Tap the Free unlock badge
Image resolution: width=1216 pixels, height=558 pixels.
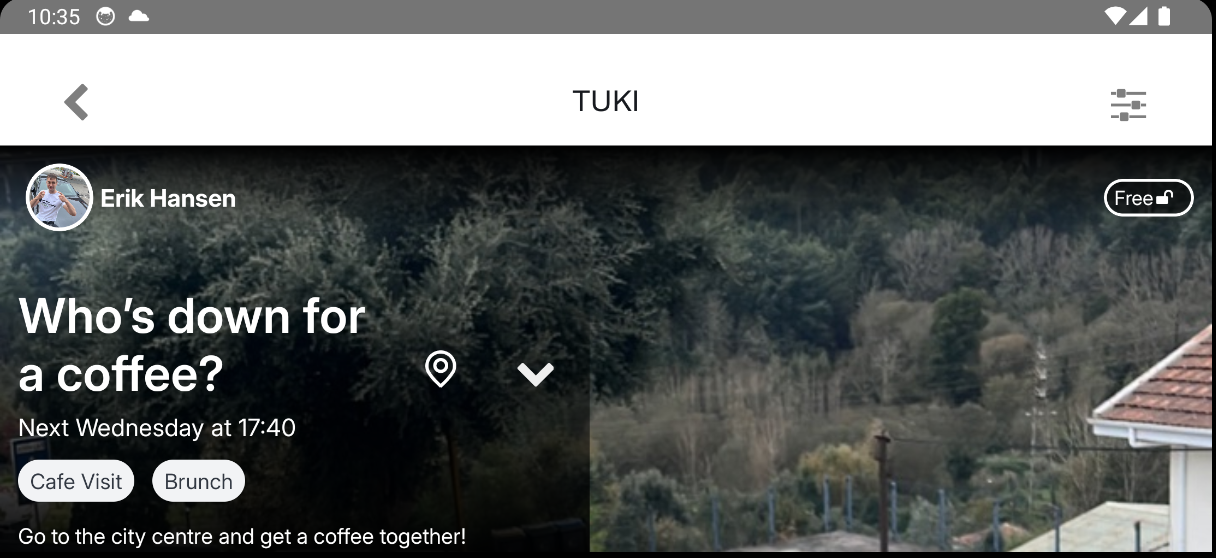coord(1149,198)
